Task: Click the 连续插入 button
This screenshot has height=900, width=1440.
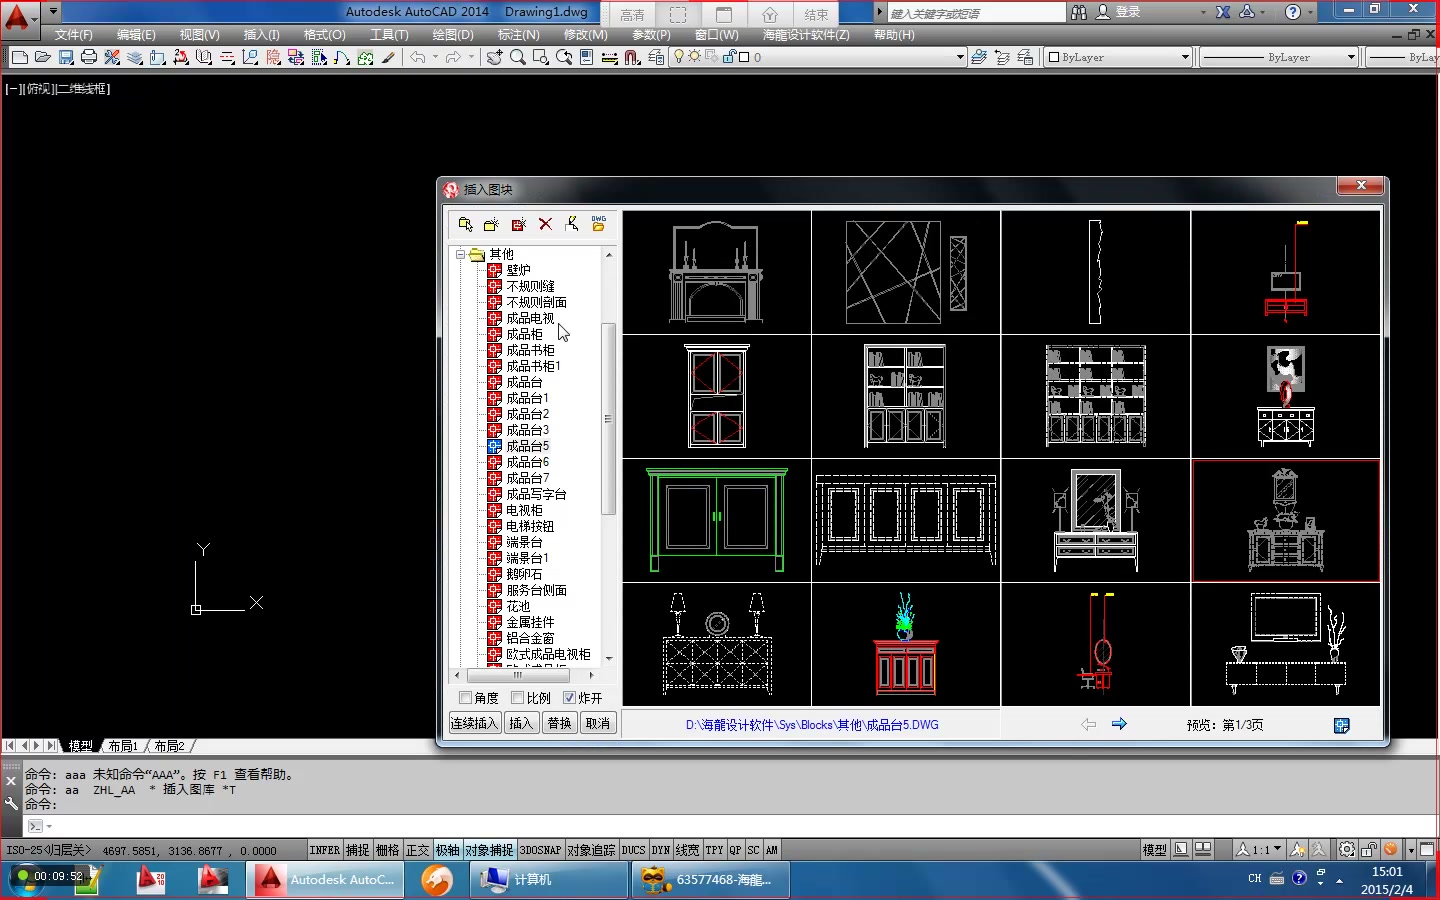Action: tap(474, 723)
